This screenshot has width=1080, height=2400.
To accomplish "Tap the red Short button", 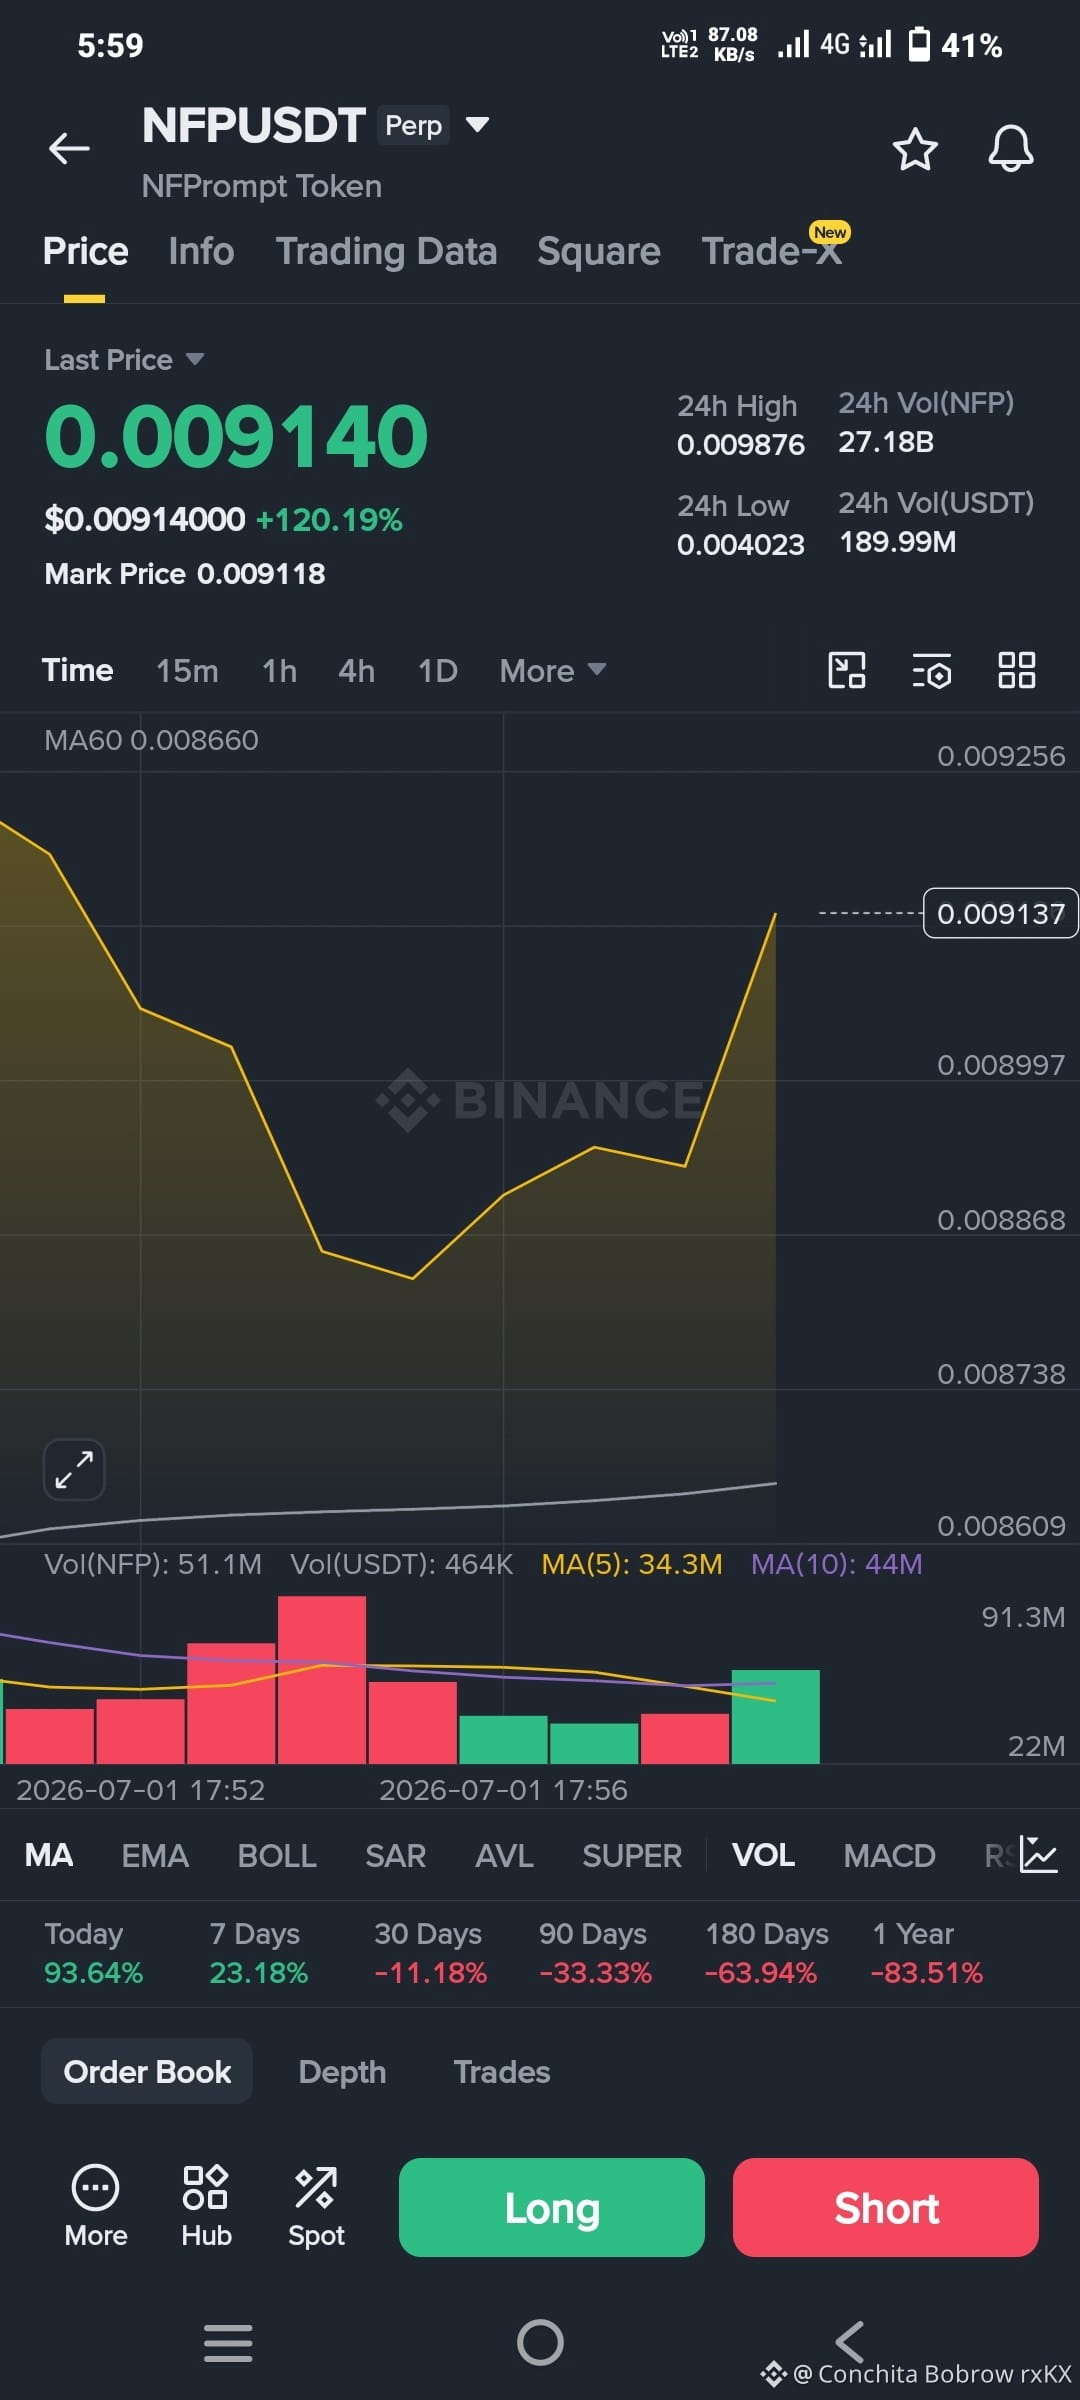I will tap(886, 2207).
